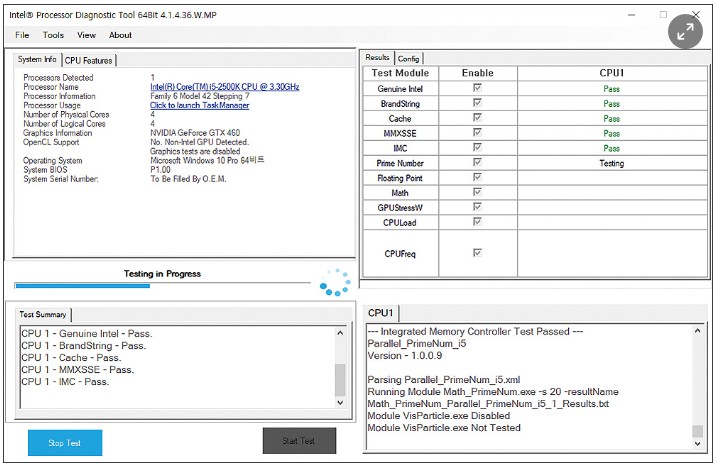Toggle the CPUFreq enable checkbox
The width and height of the screenshot is (717, 469).
[x=477, y=253]
